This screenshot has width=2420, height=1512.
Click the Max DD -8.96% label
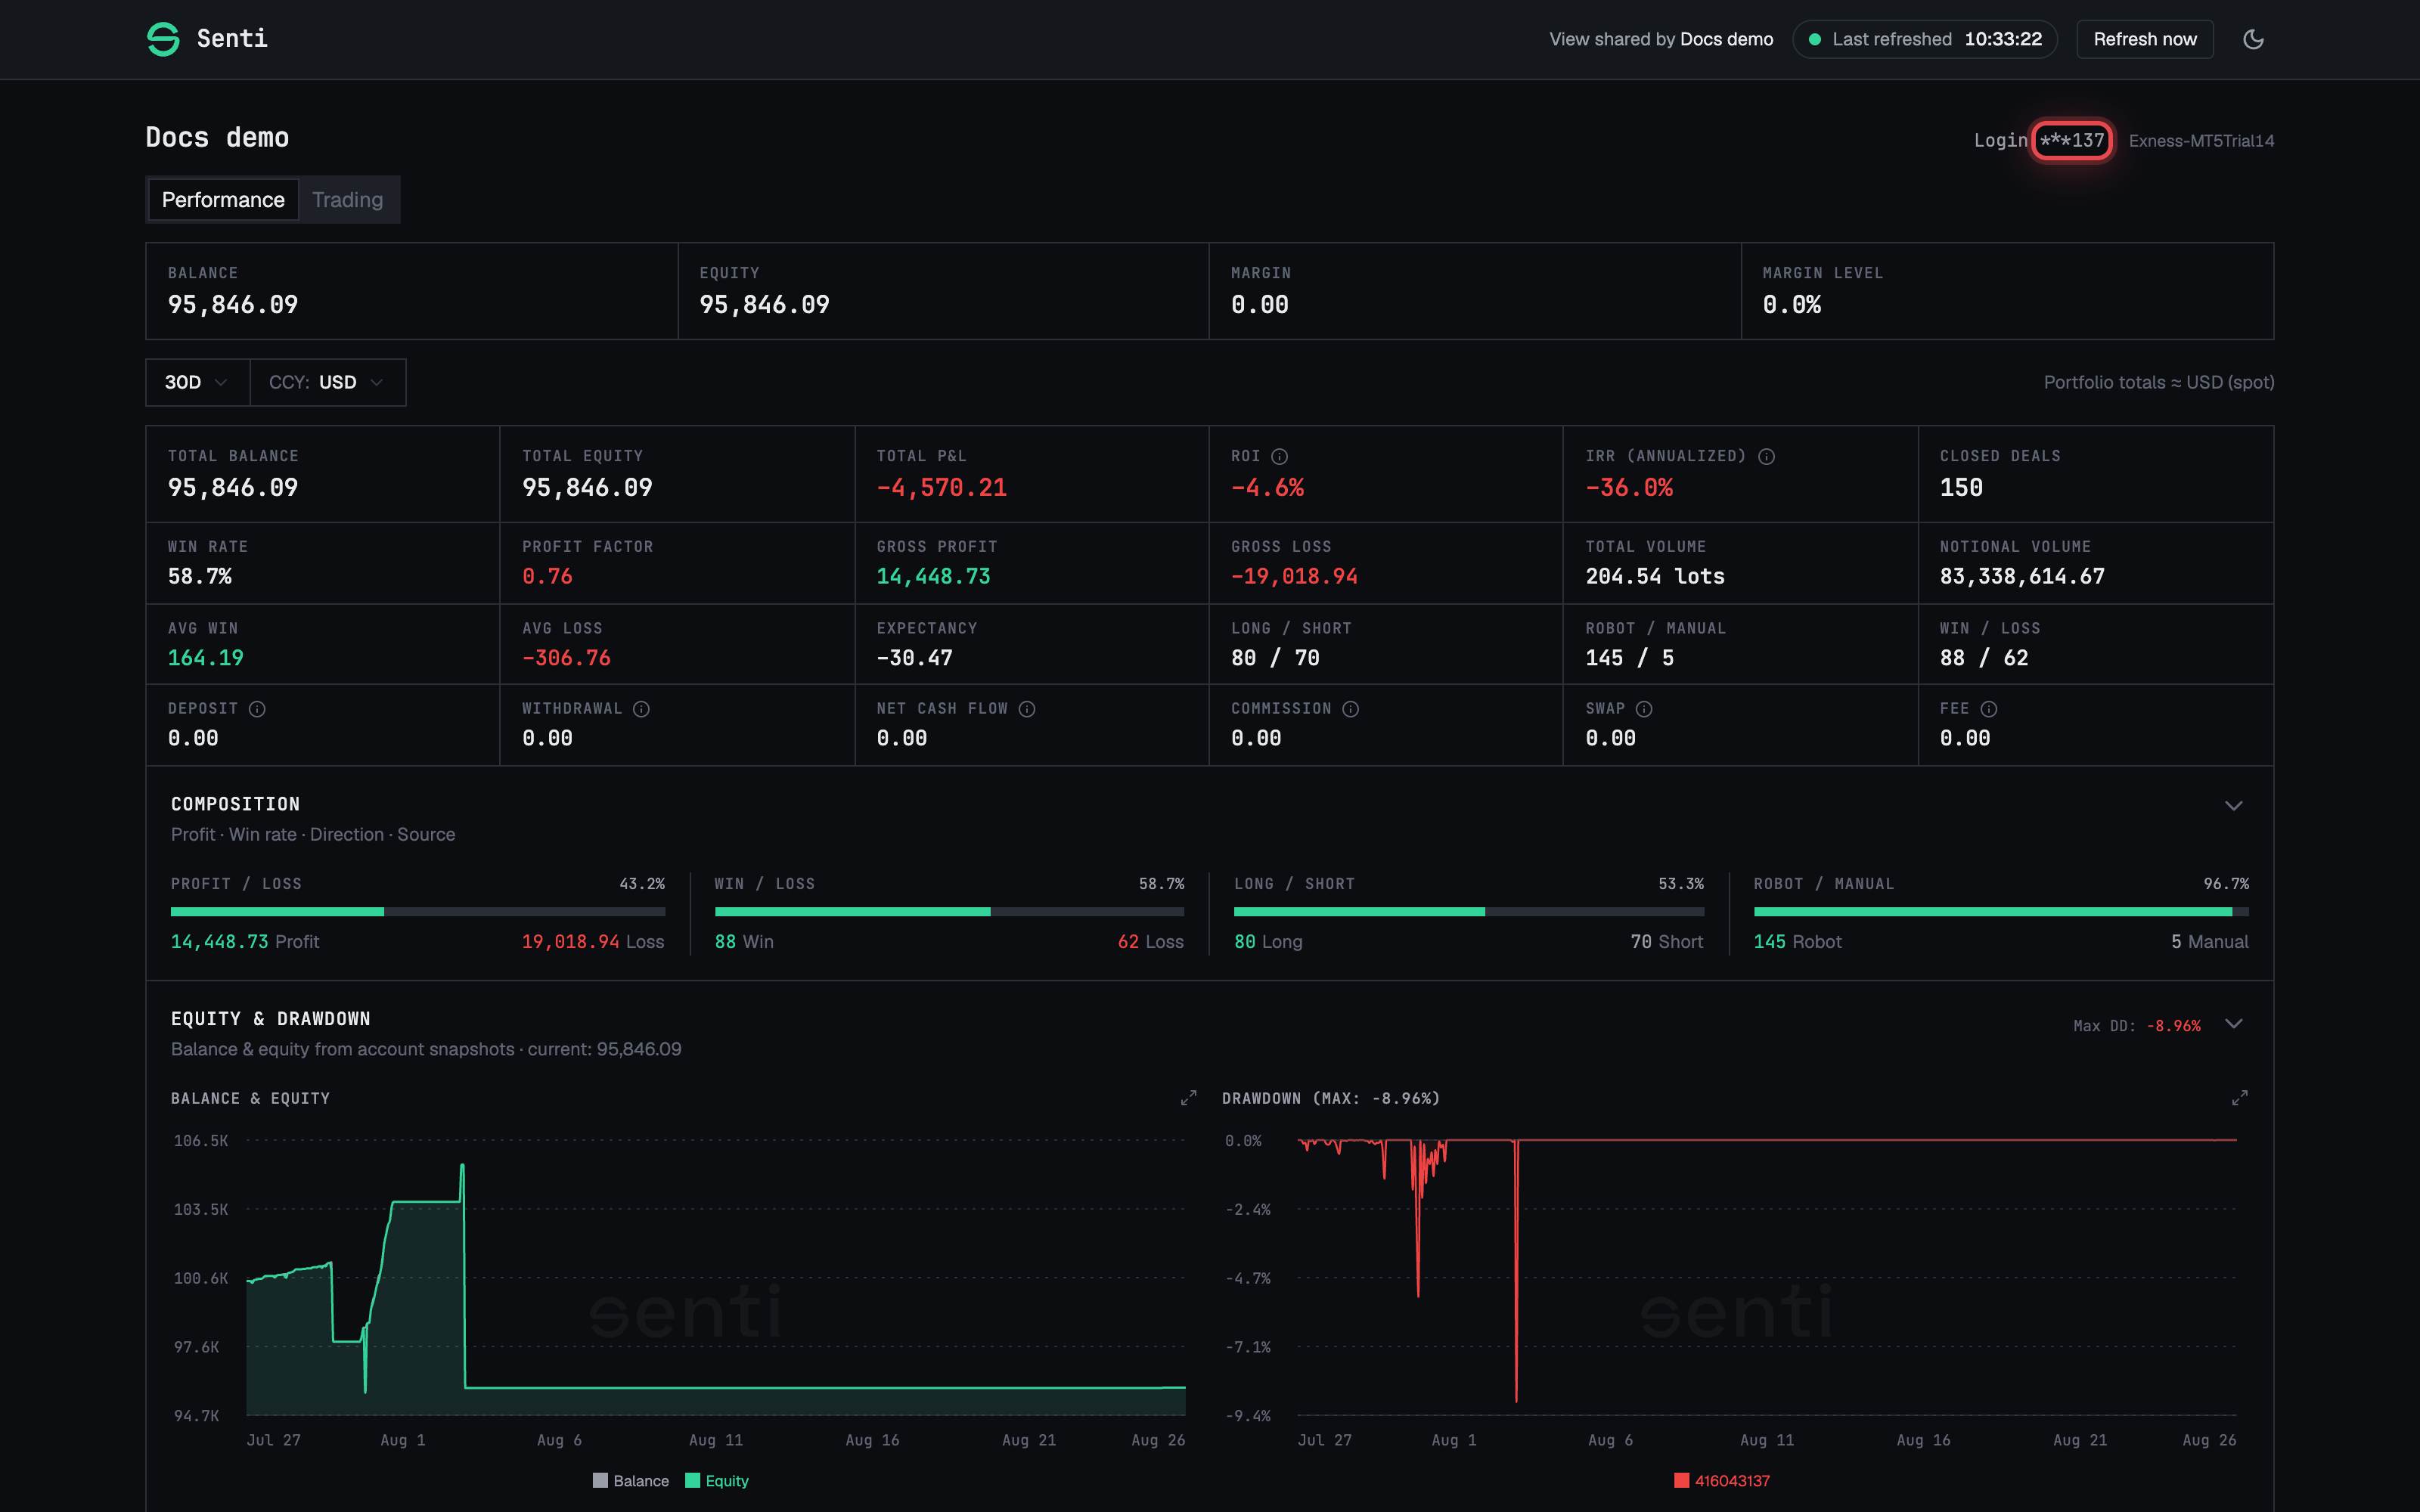2137,1026
